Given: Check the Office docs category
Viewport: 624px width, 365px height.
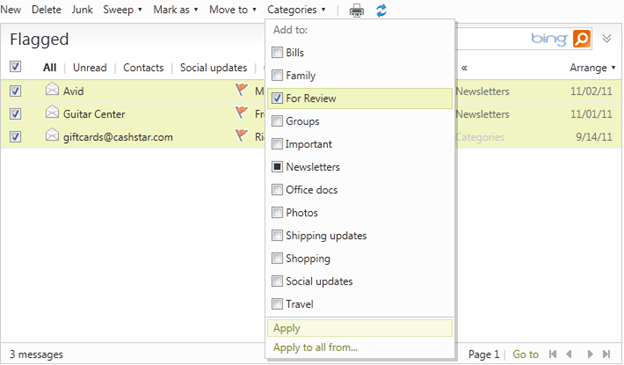Looking at the screenshot, I should pos(277,189).
